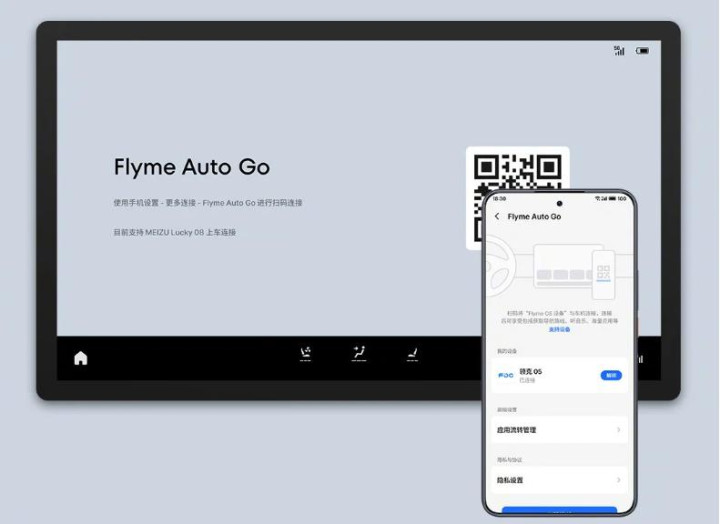The height and width of the screenshot is (524, 720).
Task: Select the 领克 05 device entry
Action: 559,375
